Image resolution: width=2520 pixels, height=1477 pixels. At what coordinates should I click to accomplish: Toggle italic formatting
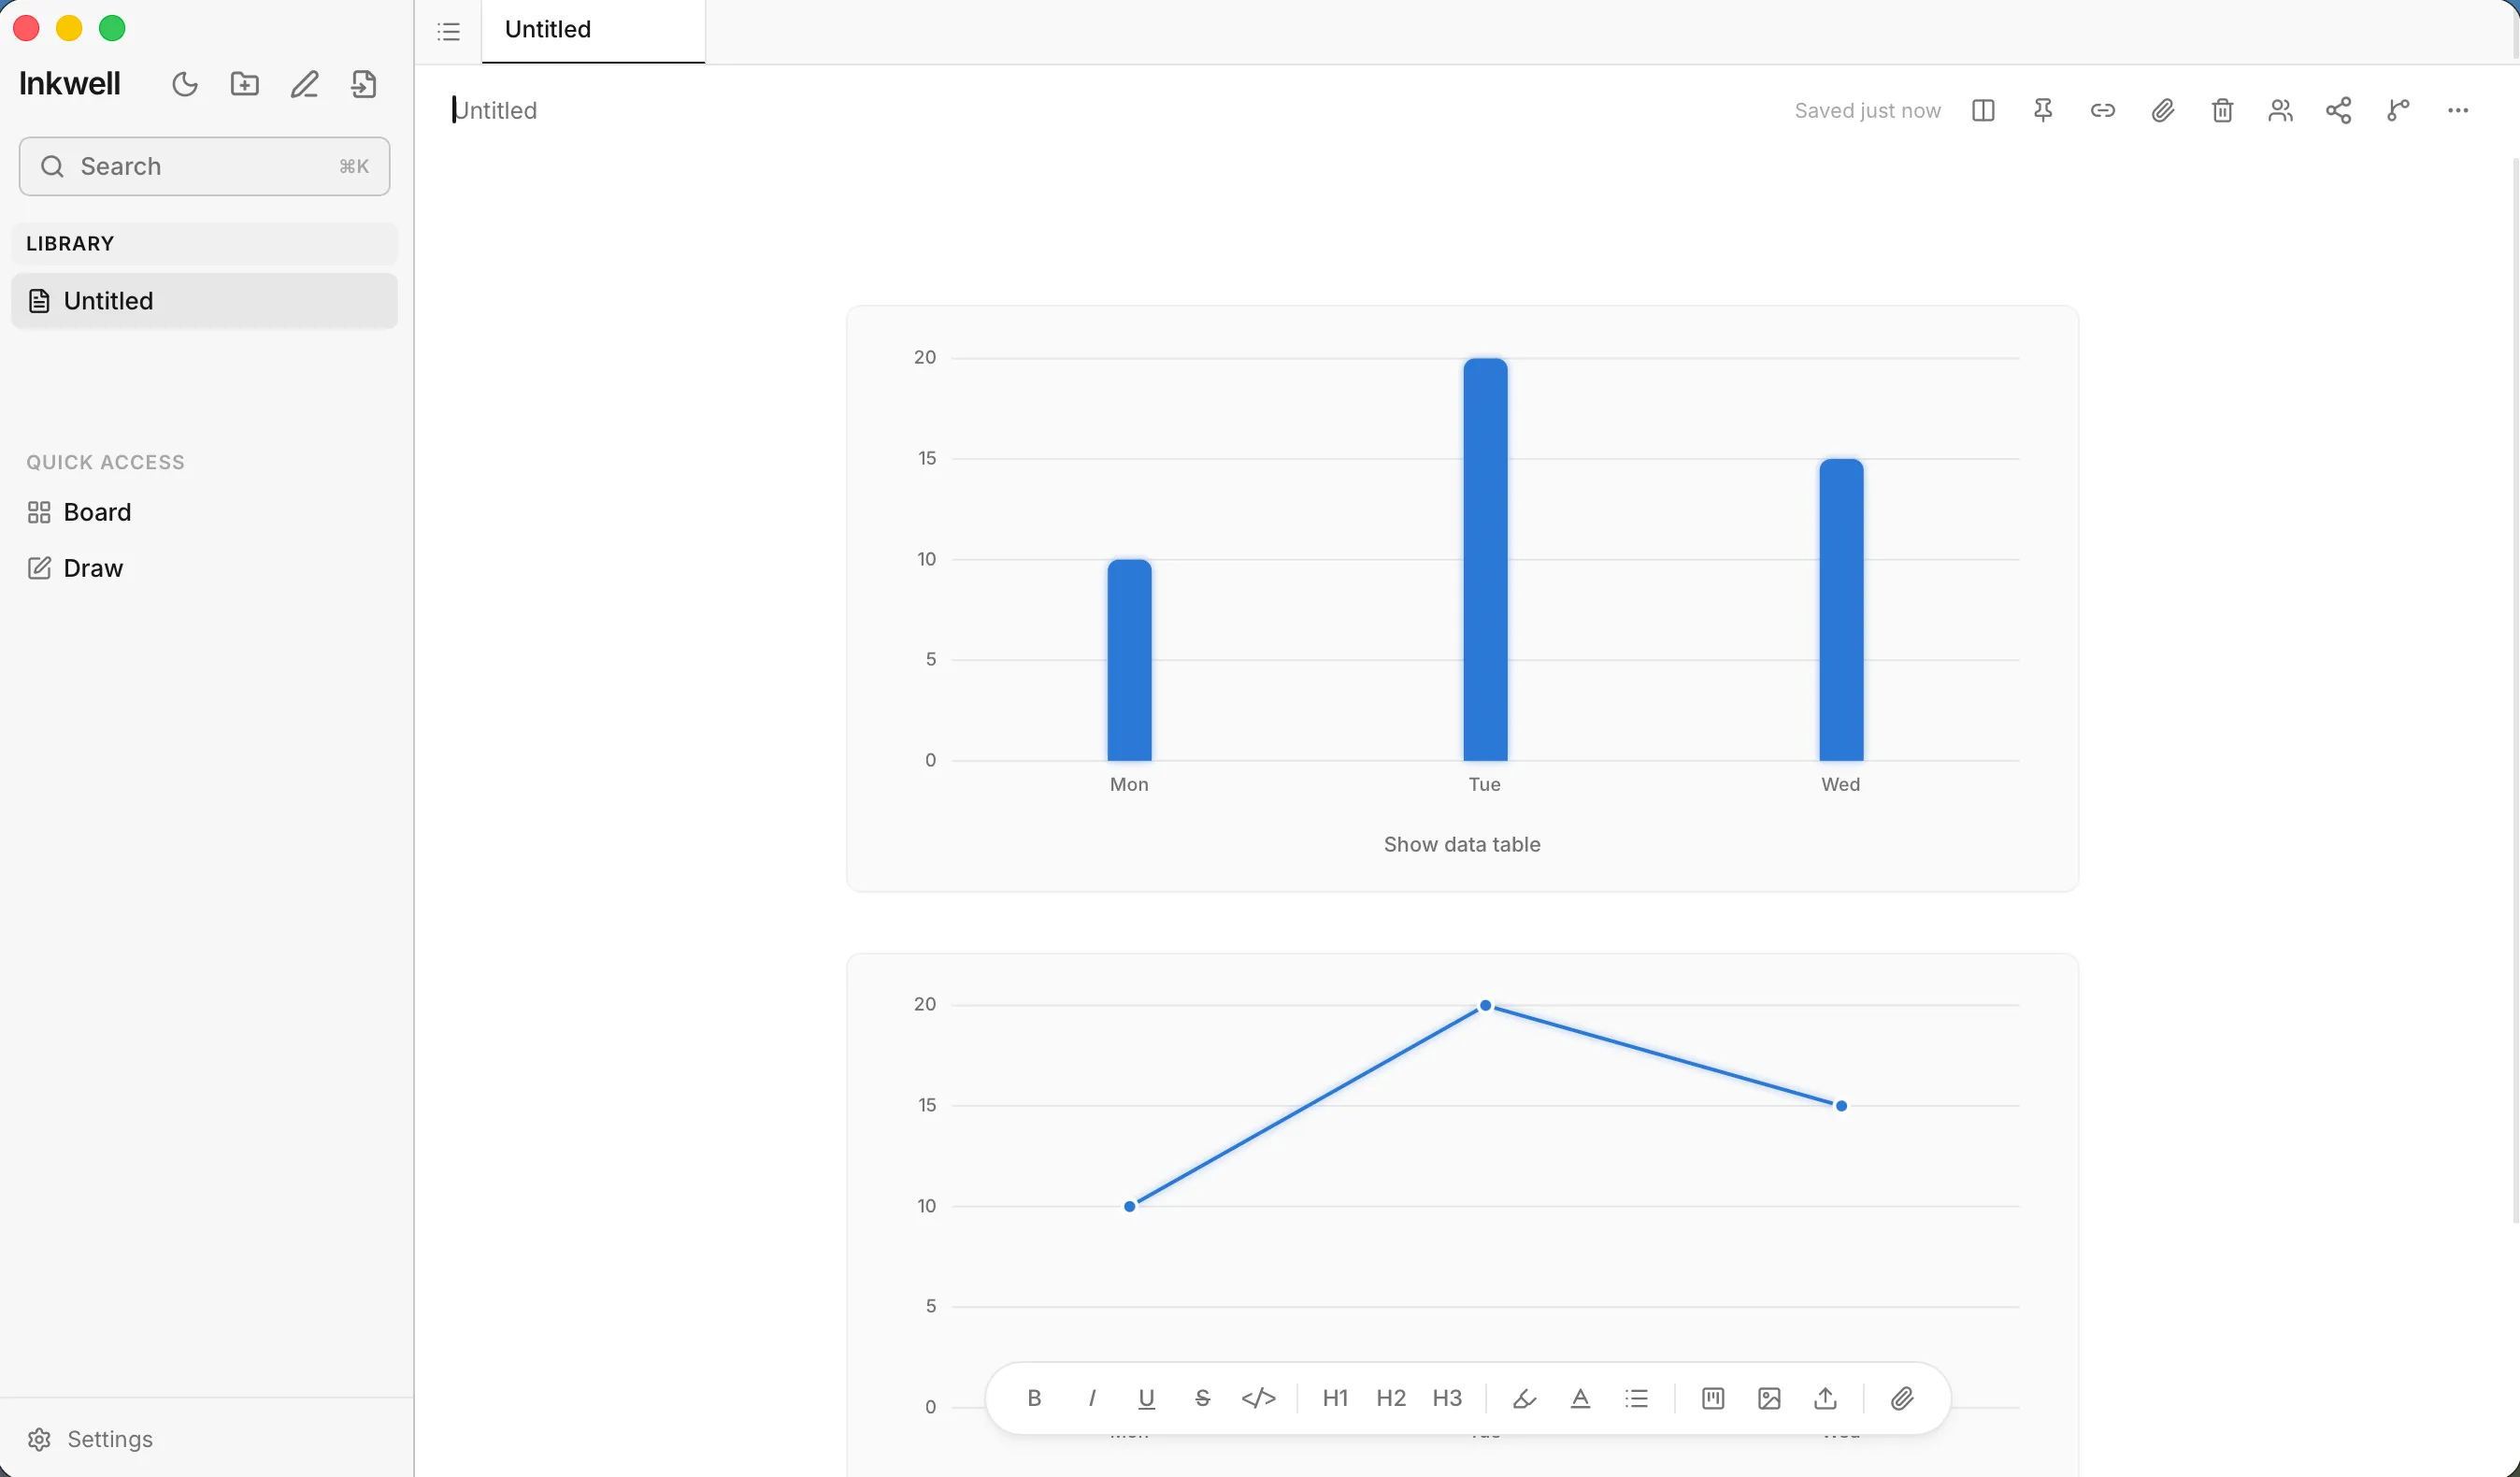click(1091, 1398)
